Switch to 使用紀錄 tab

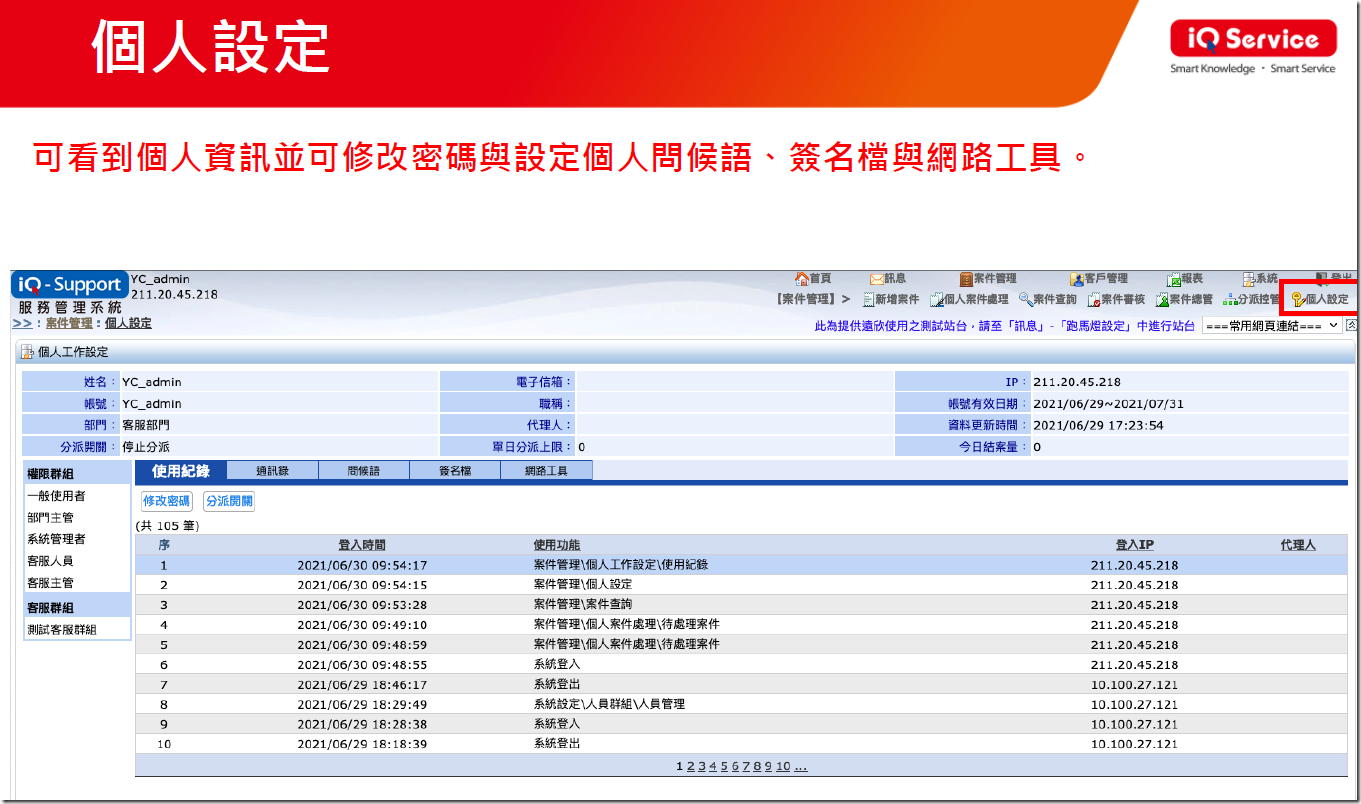click(x=181, y=471)
